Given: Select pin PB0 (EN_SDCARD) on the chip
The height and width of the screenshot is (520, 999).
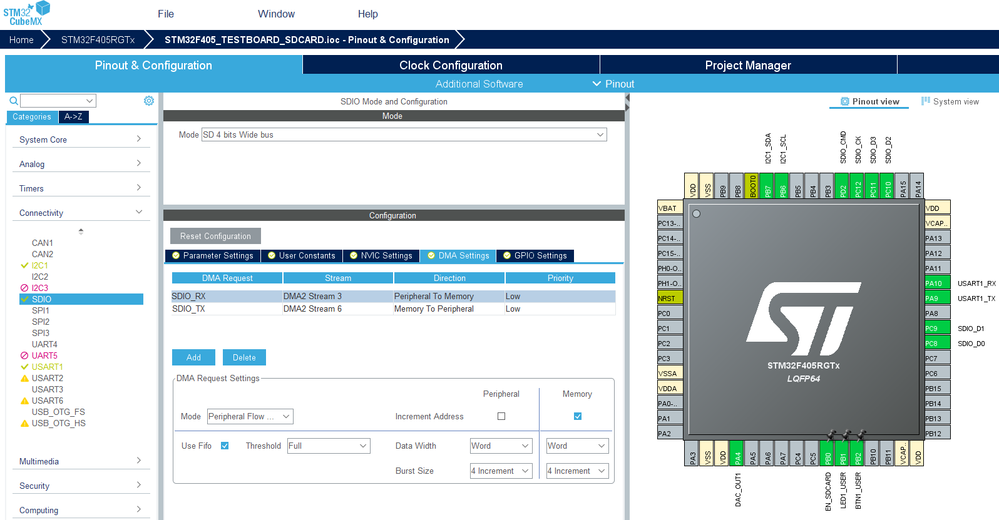Looking at the screenshot, I should pyautogui.click(x=828, y=453).
